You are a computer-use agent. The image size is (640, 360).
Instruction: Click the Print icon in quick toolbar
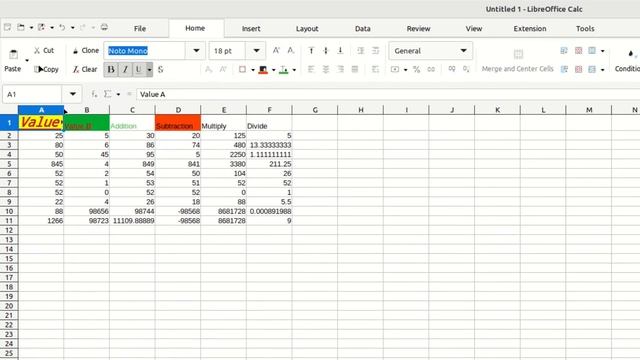click(104, 27)
